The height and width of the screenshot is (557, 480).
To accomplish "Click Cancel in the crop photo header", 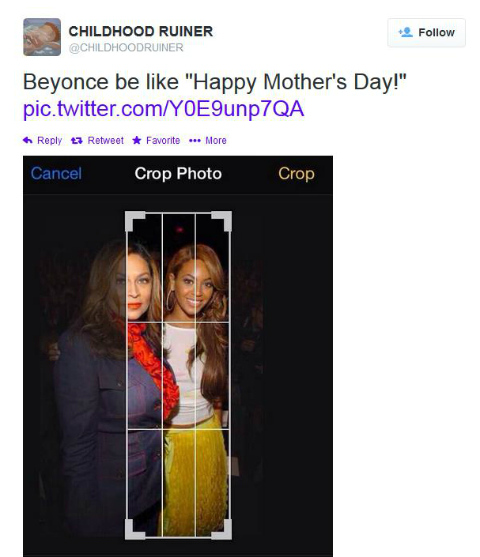I will (56, 174).
